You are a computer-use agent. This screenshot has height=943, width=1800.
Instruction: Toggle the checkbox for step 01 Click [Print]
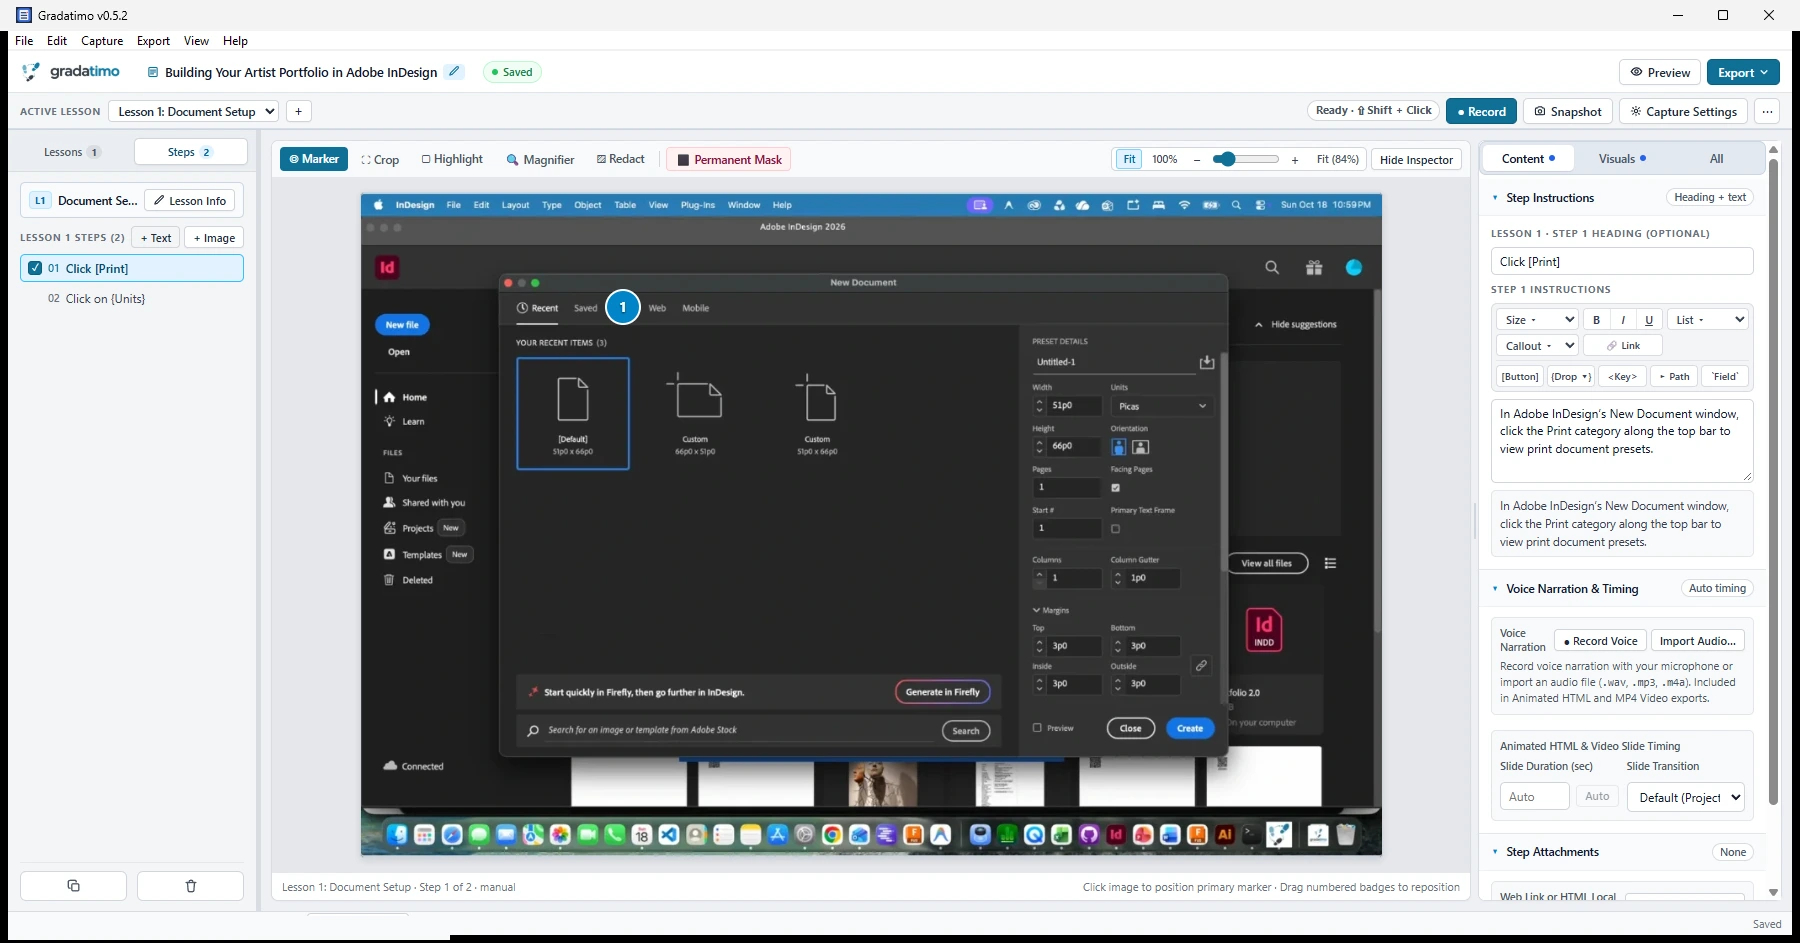tap(35, 268)
